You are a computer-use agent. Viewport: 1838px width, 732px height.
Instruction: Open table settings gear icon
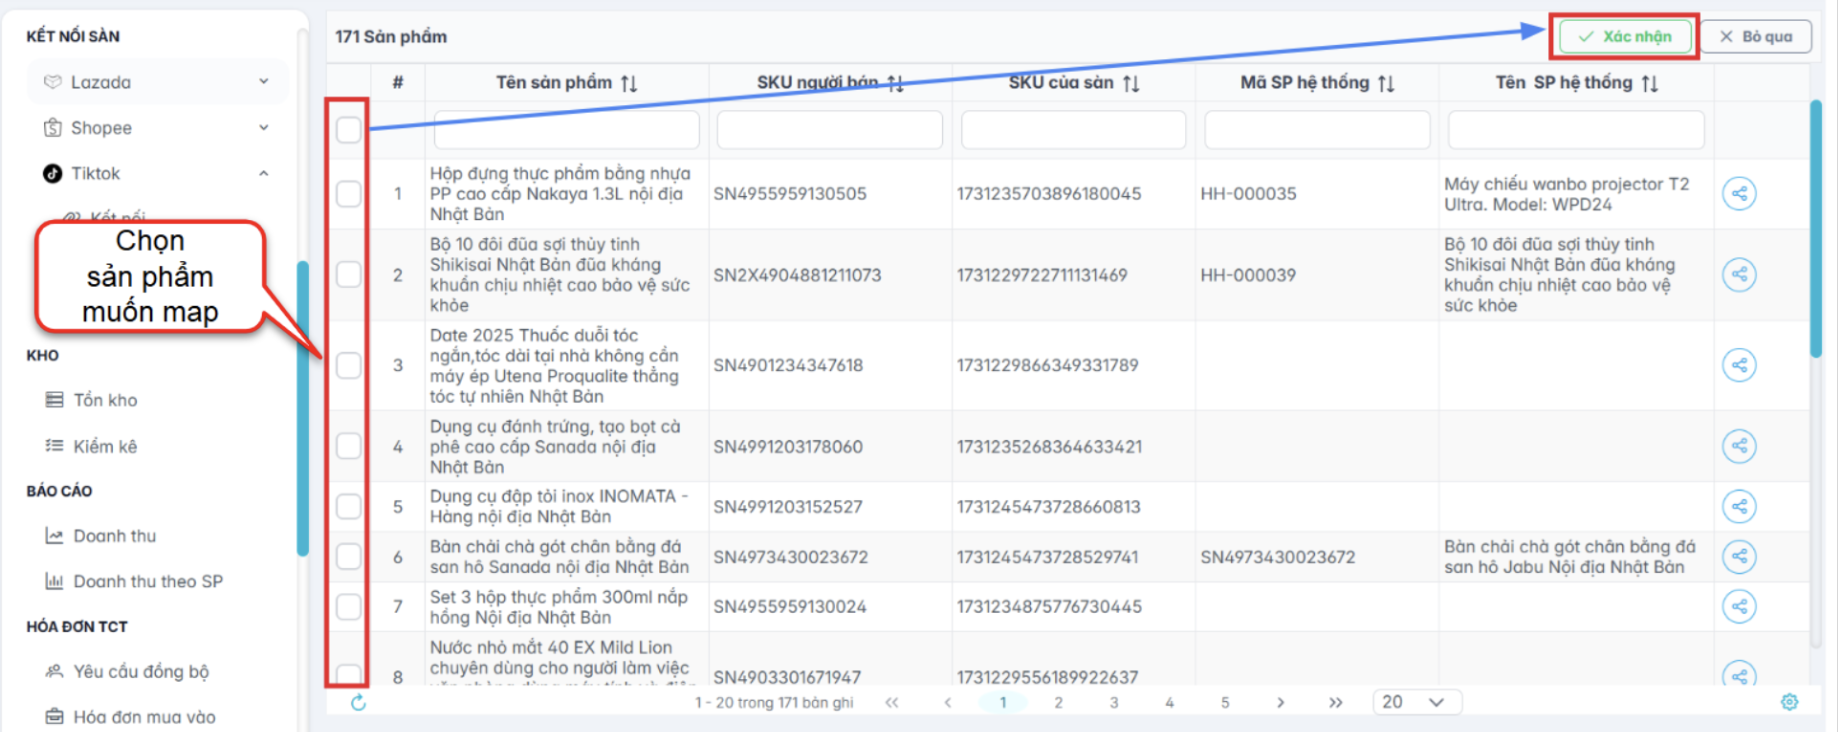[x=1789, y=702]
